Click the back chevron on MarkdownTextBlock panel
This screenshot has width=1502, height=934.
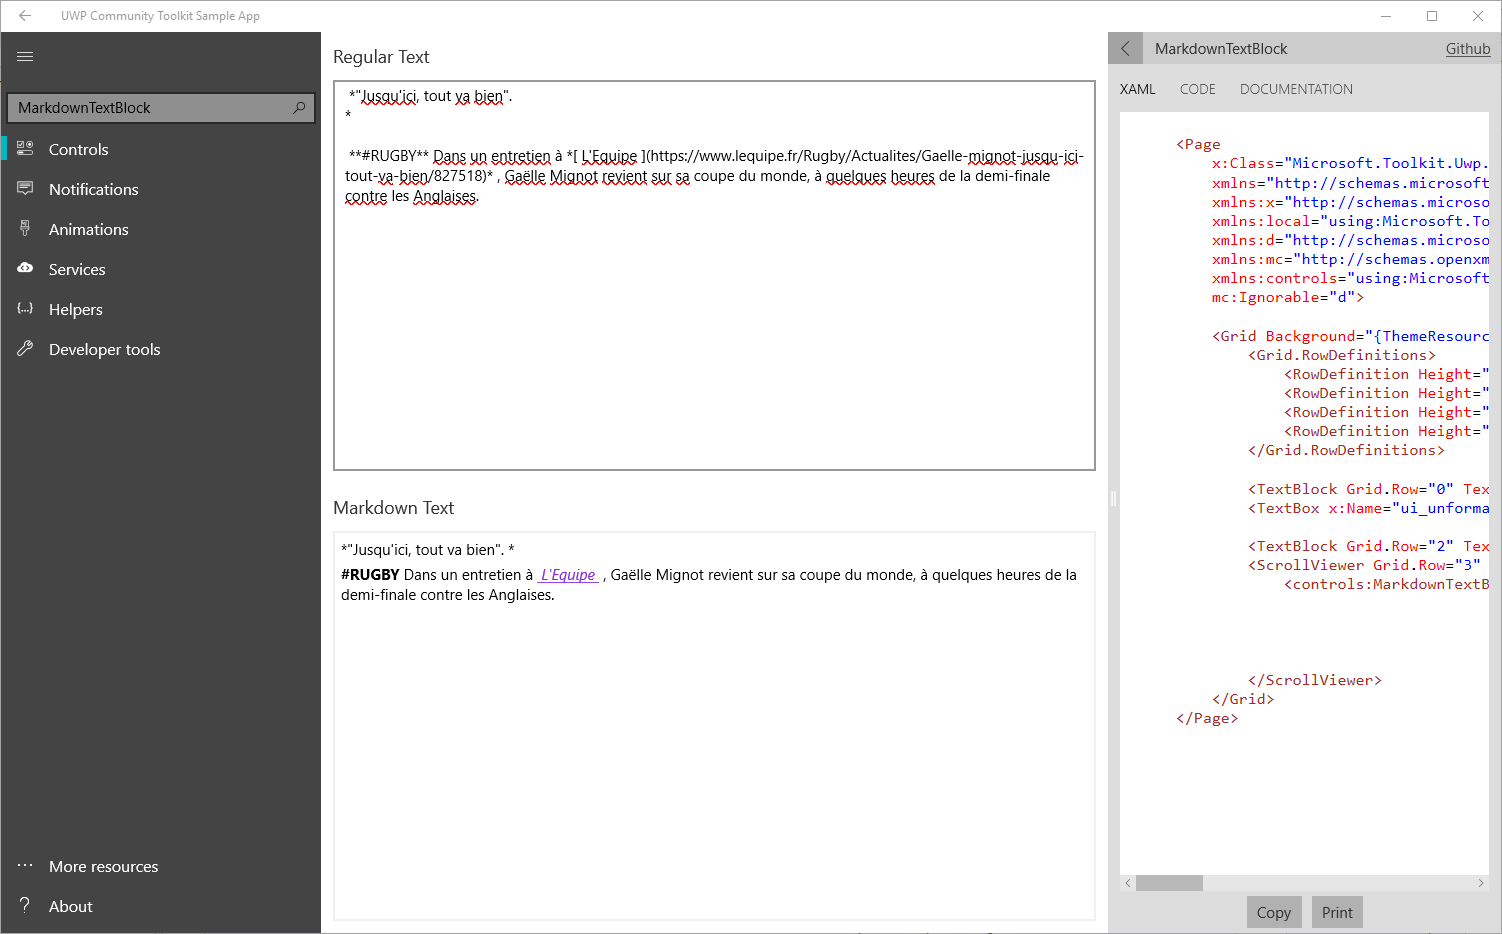[1125, 47]
